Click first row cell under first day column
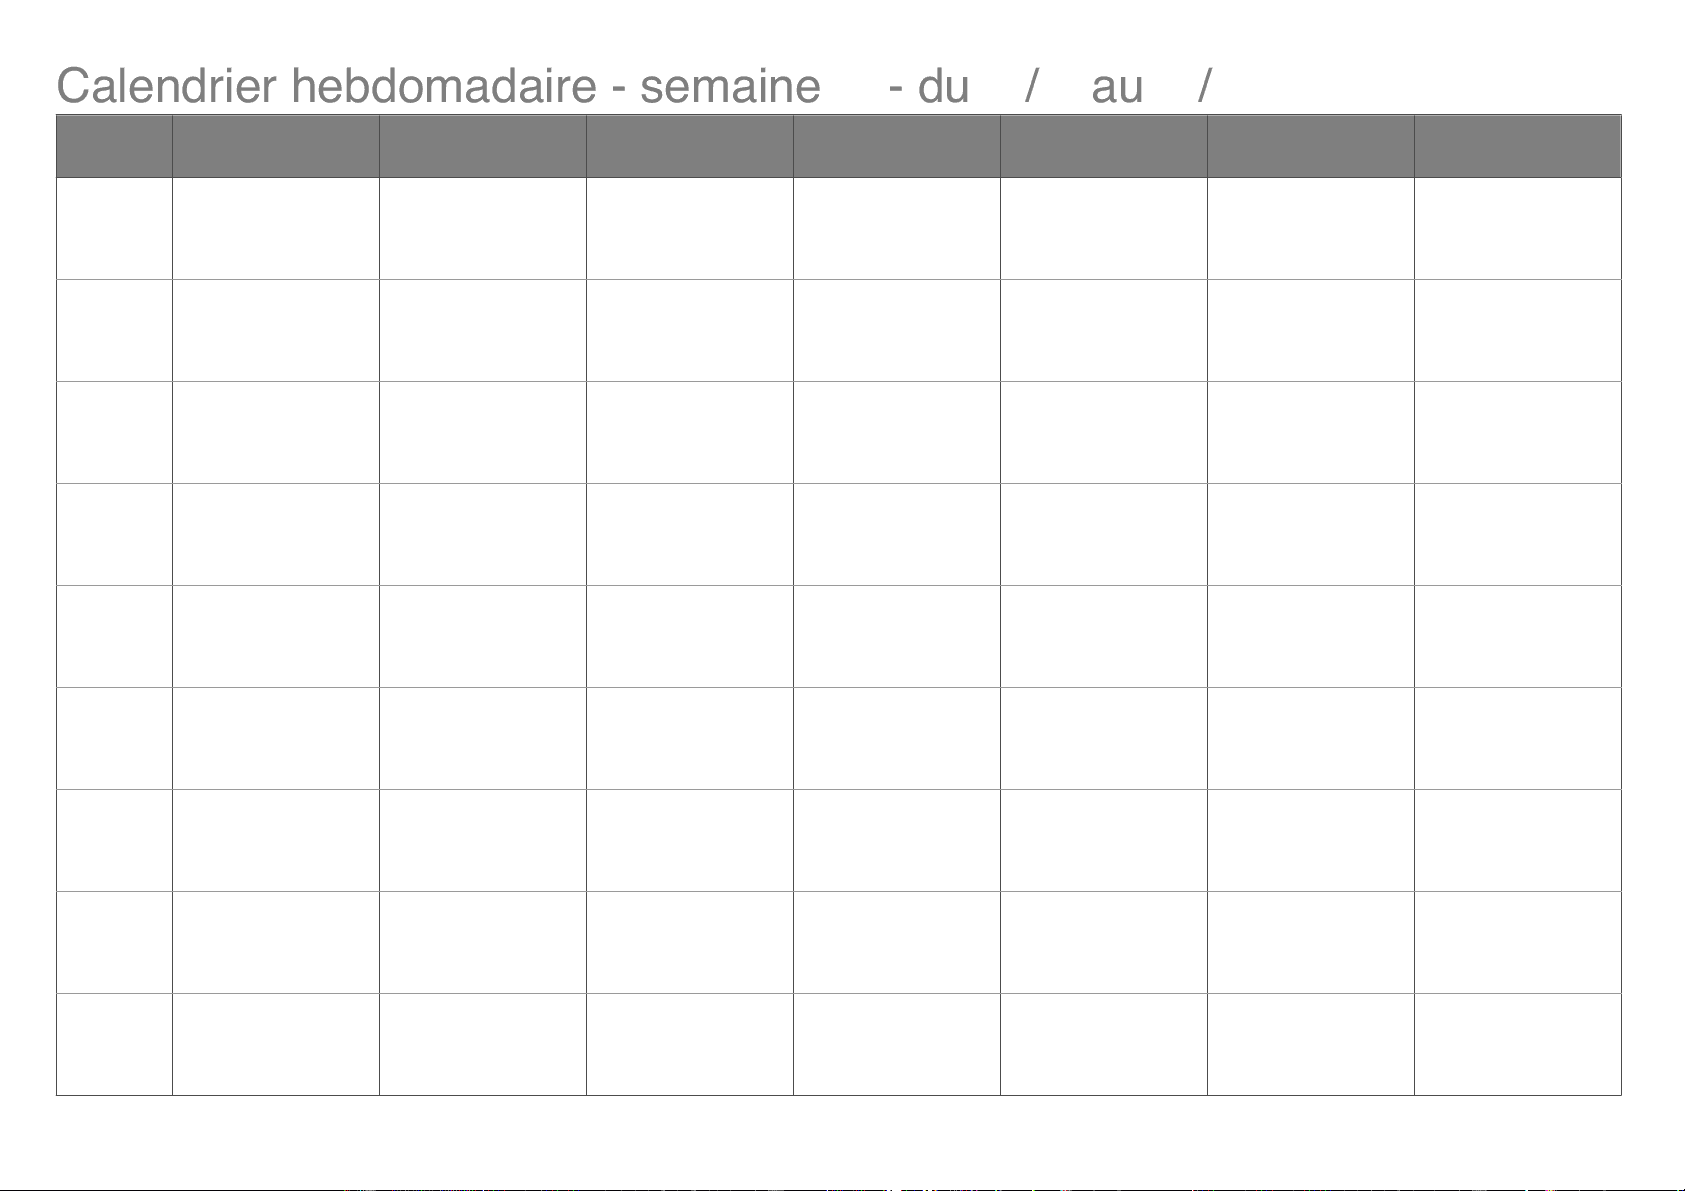 pos(275,228)
